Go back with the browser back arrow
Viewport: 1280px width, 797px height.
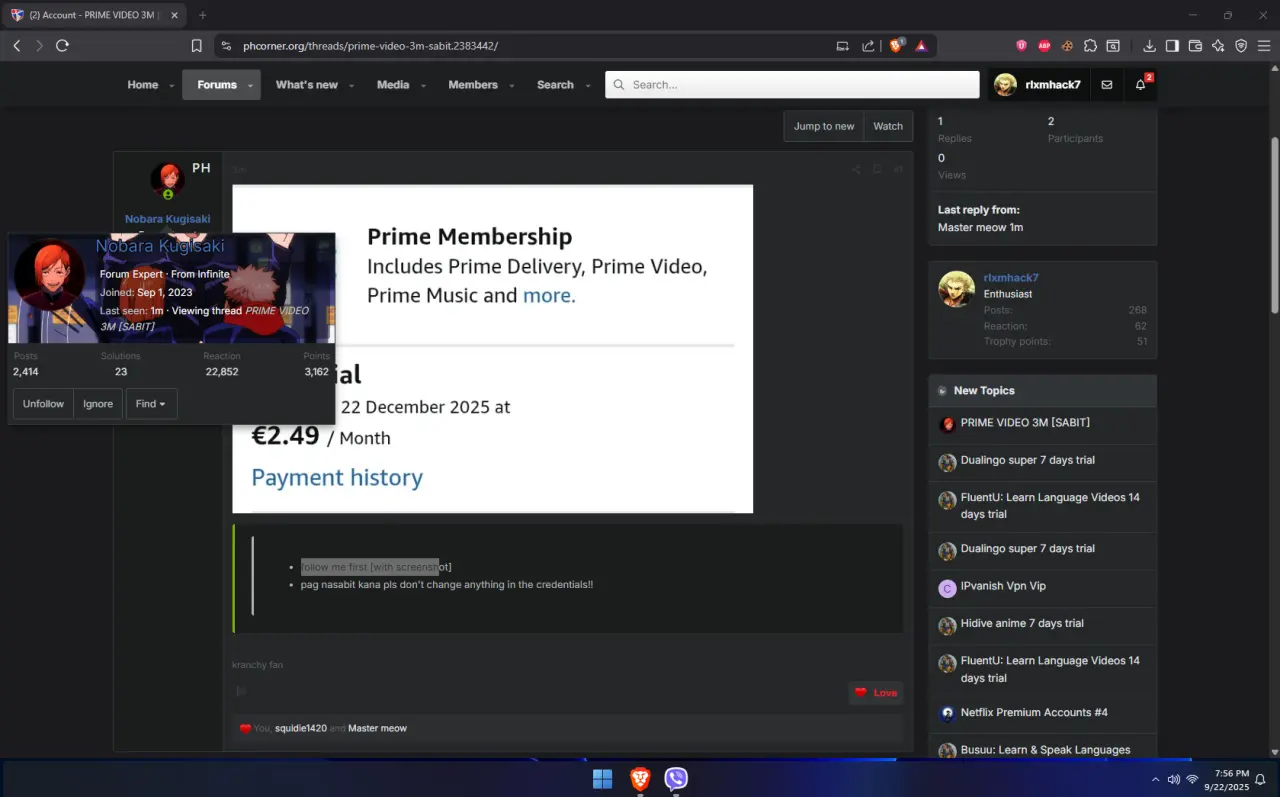point(16,46)
